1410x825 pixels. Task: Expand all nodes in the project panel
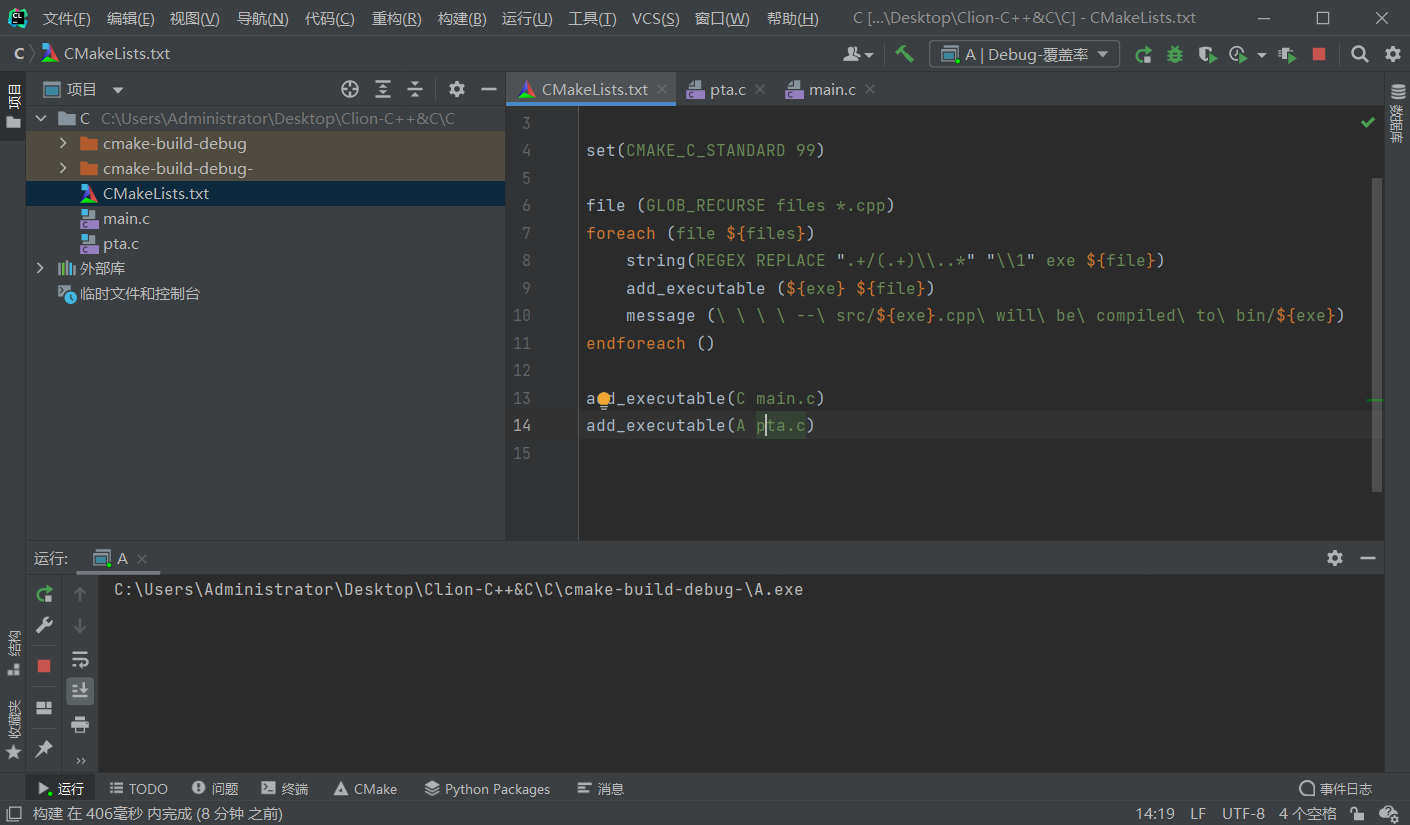pyautogui.click(x=383, y=89)
